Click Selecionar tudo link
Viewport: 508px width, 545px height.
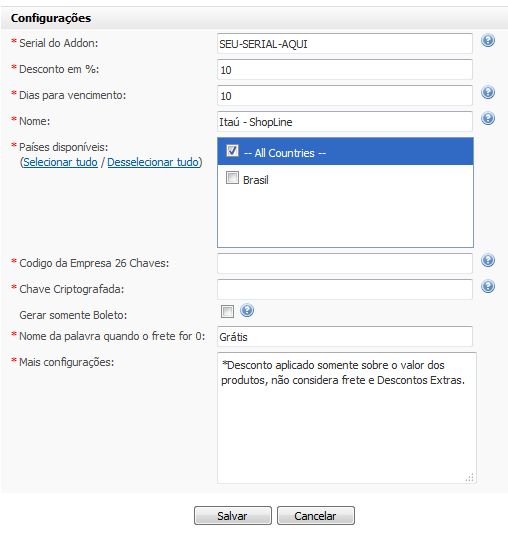[x=60, y=162]
